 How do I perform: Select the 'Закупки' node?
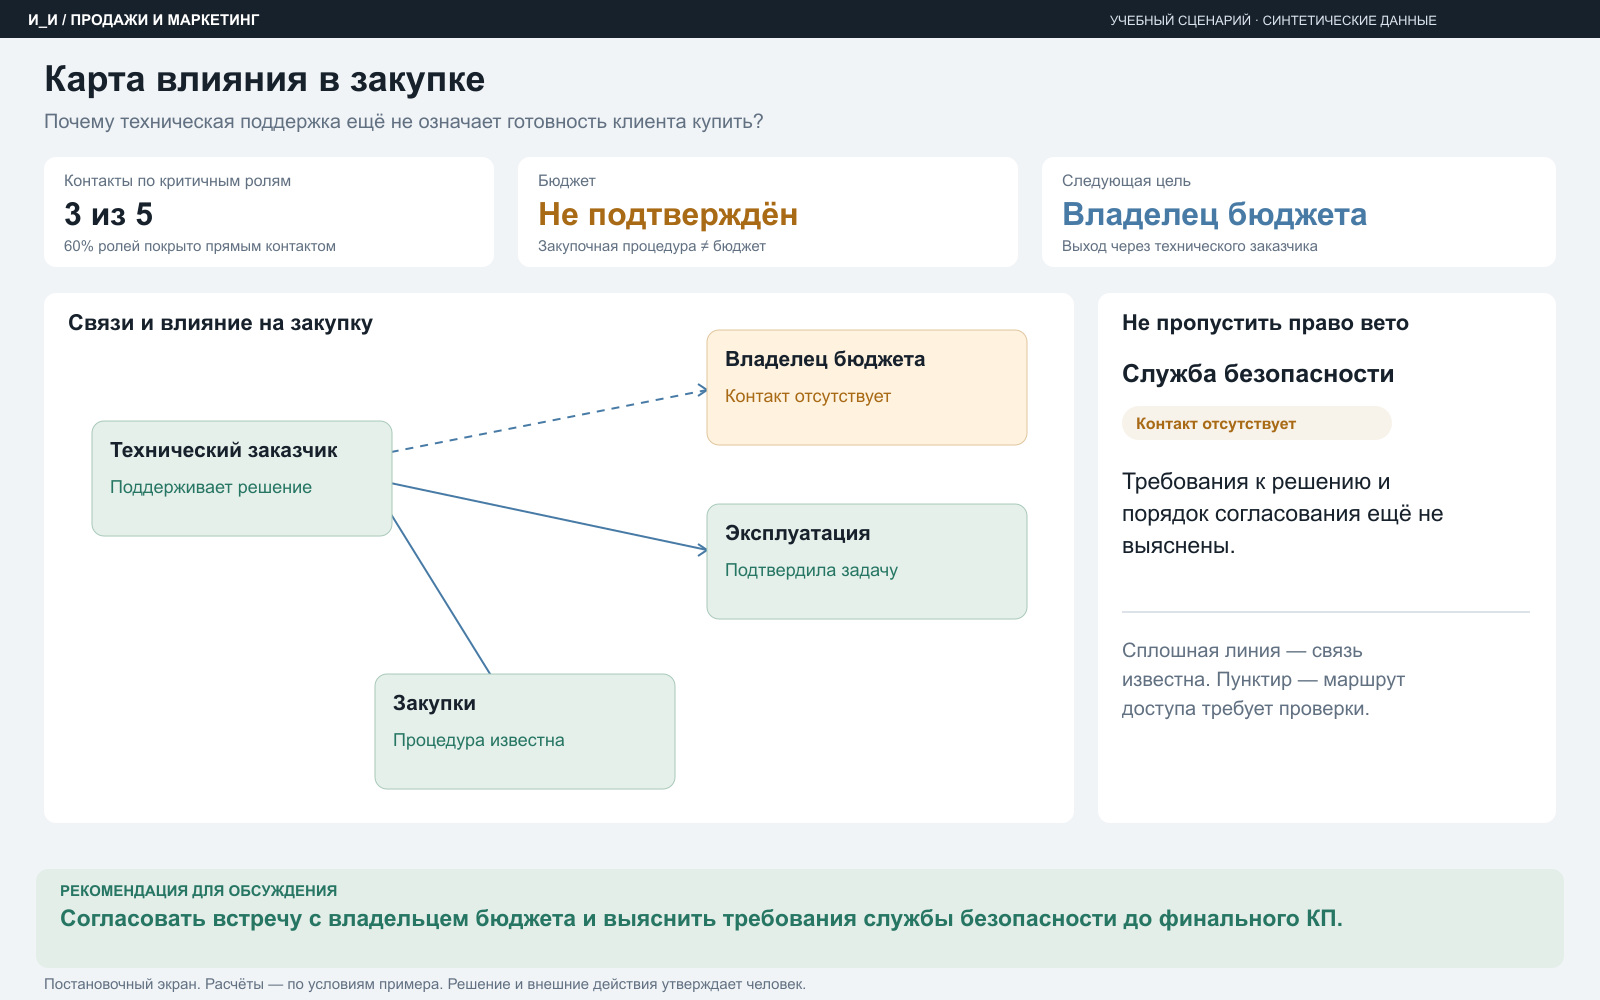pos(525,731)
